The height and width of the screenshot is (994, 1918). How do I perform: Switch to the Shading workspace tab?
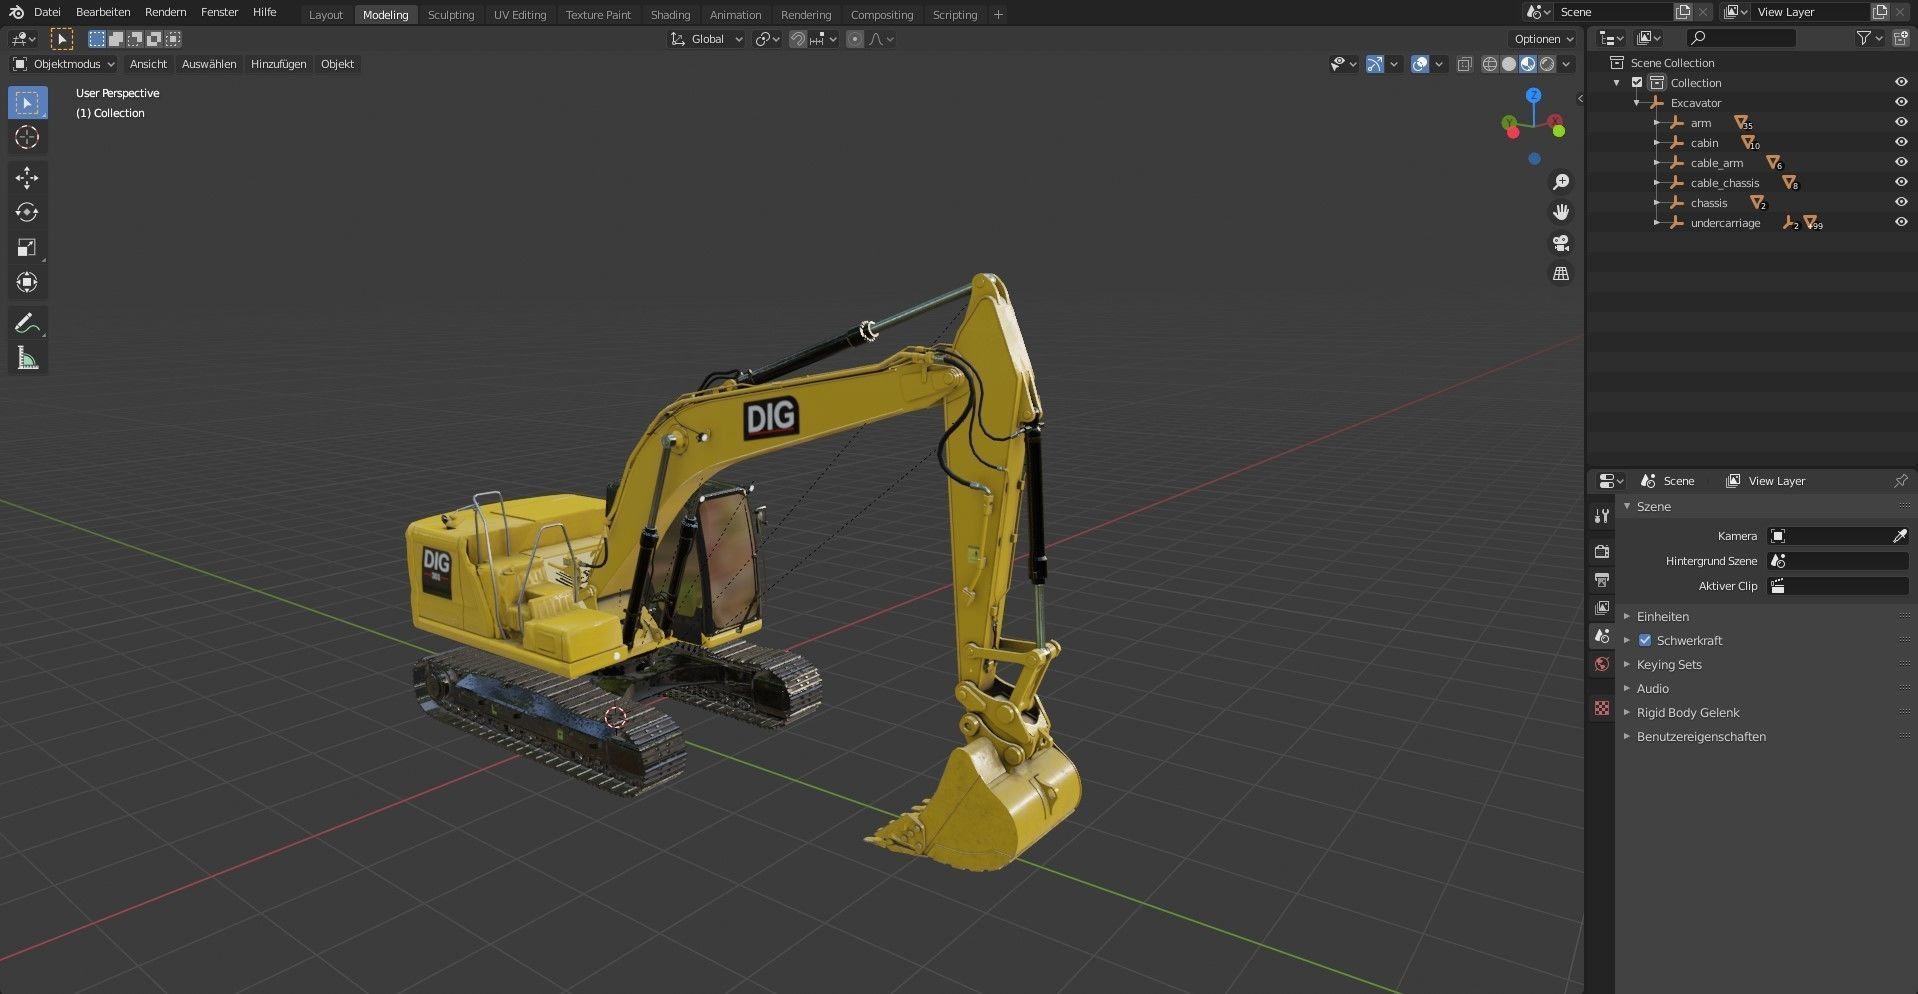pyautogui.click(x=670, y=15)
